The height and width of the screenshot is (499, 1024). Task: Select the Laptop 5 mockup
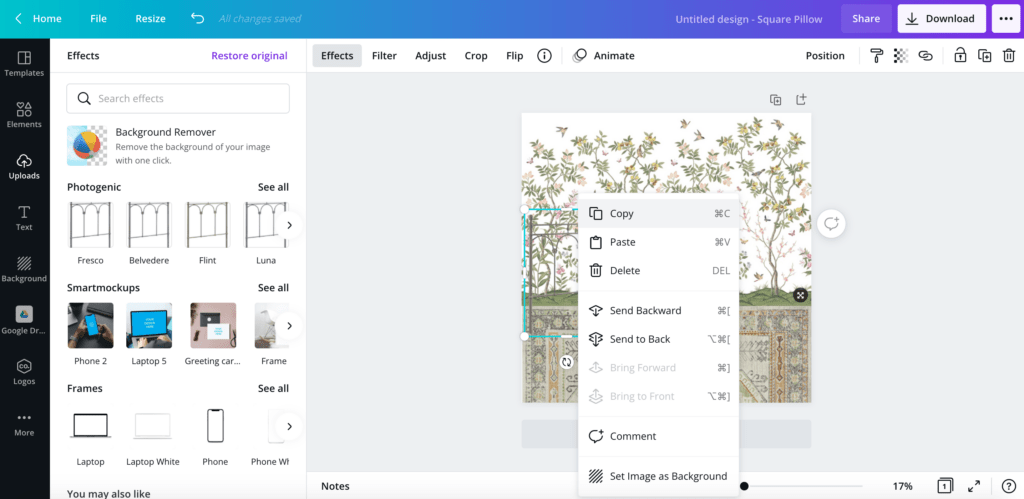[x=149, y=325]
